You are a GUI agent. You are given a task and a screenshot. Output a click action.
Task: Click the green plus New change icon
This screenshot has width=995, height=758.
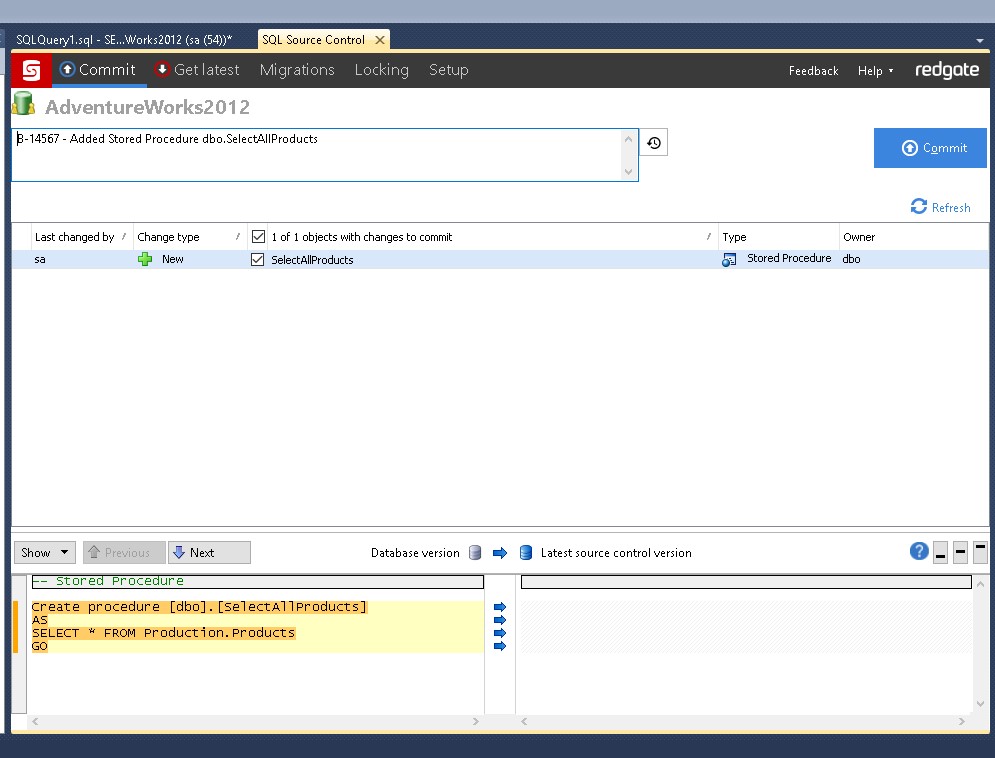(x=145, y=259)
